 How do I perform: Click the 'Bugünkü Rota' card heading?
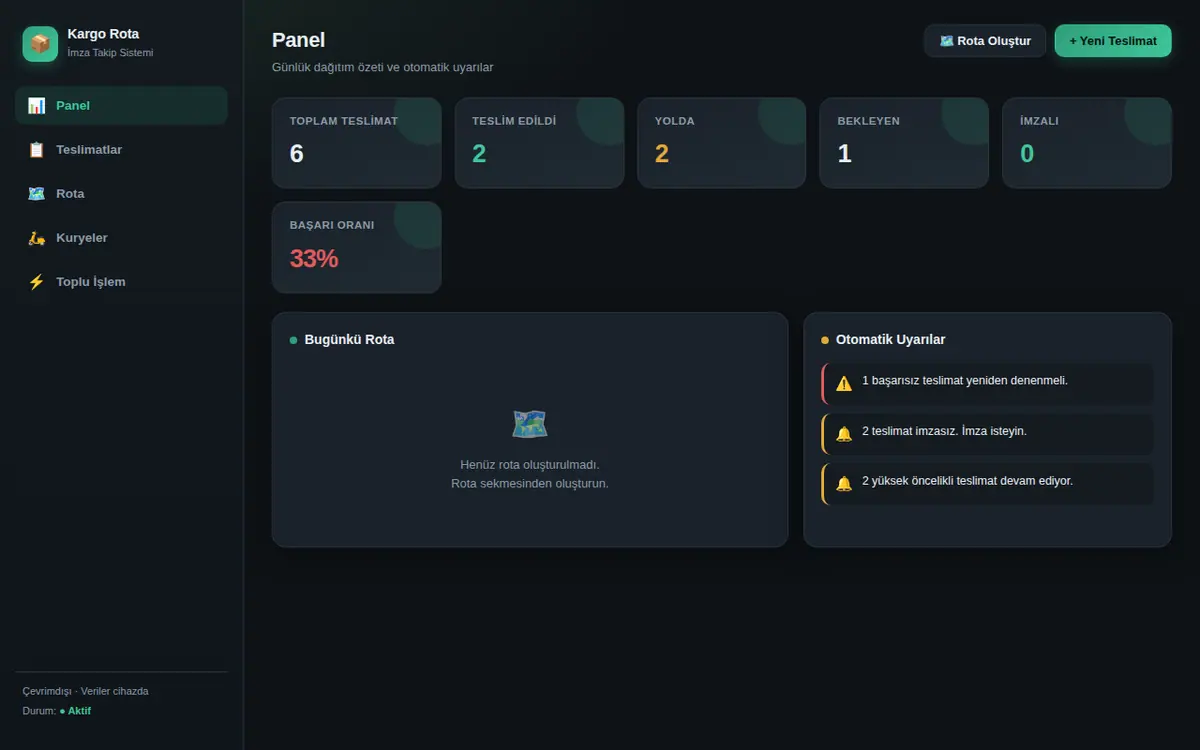click(x=349, y=340)
